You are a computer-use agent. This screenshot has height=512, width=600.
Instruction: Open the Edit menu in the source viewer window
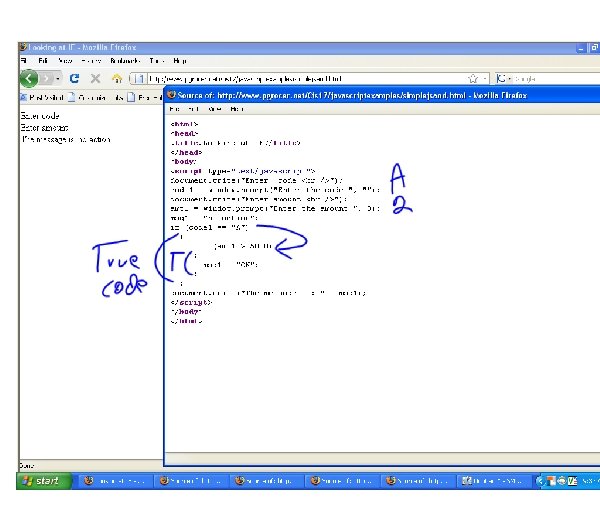click(194, 109)
